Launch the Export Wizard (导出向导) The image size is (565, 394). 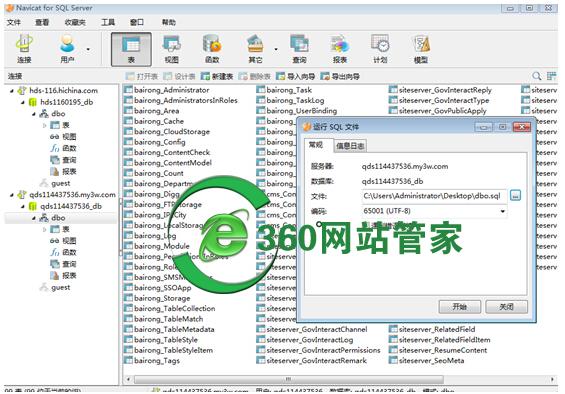coord(340,76)
